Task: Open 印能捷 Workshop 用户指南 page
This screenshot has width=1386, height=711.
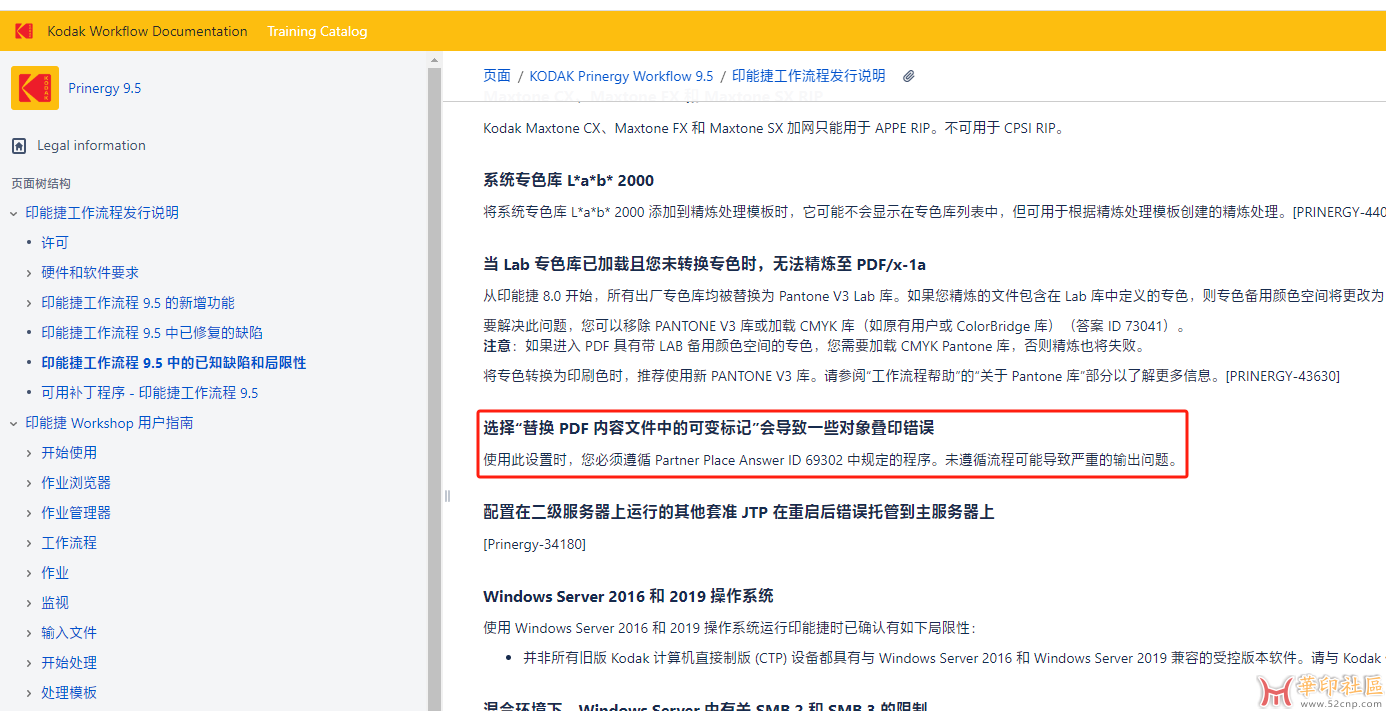Action: pyautogui.click(x=109, y=423)
